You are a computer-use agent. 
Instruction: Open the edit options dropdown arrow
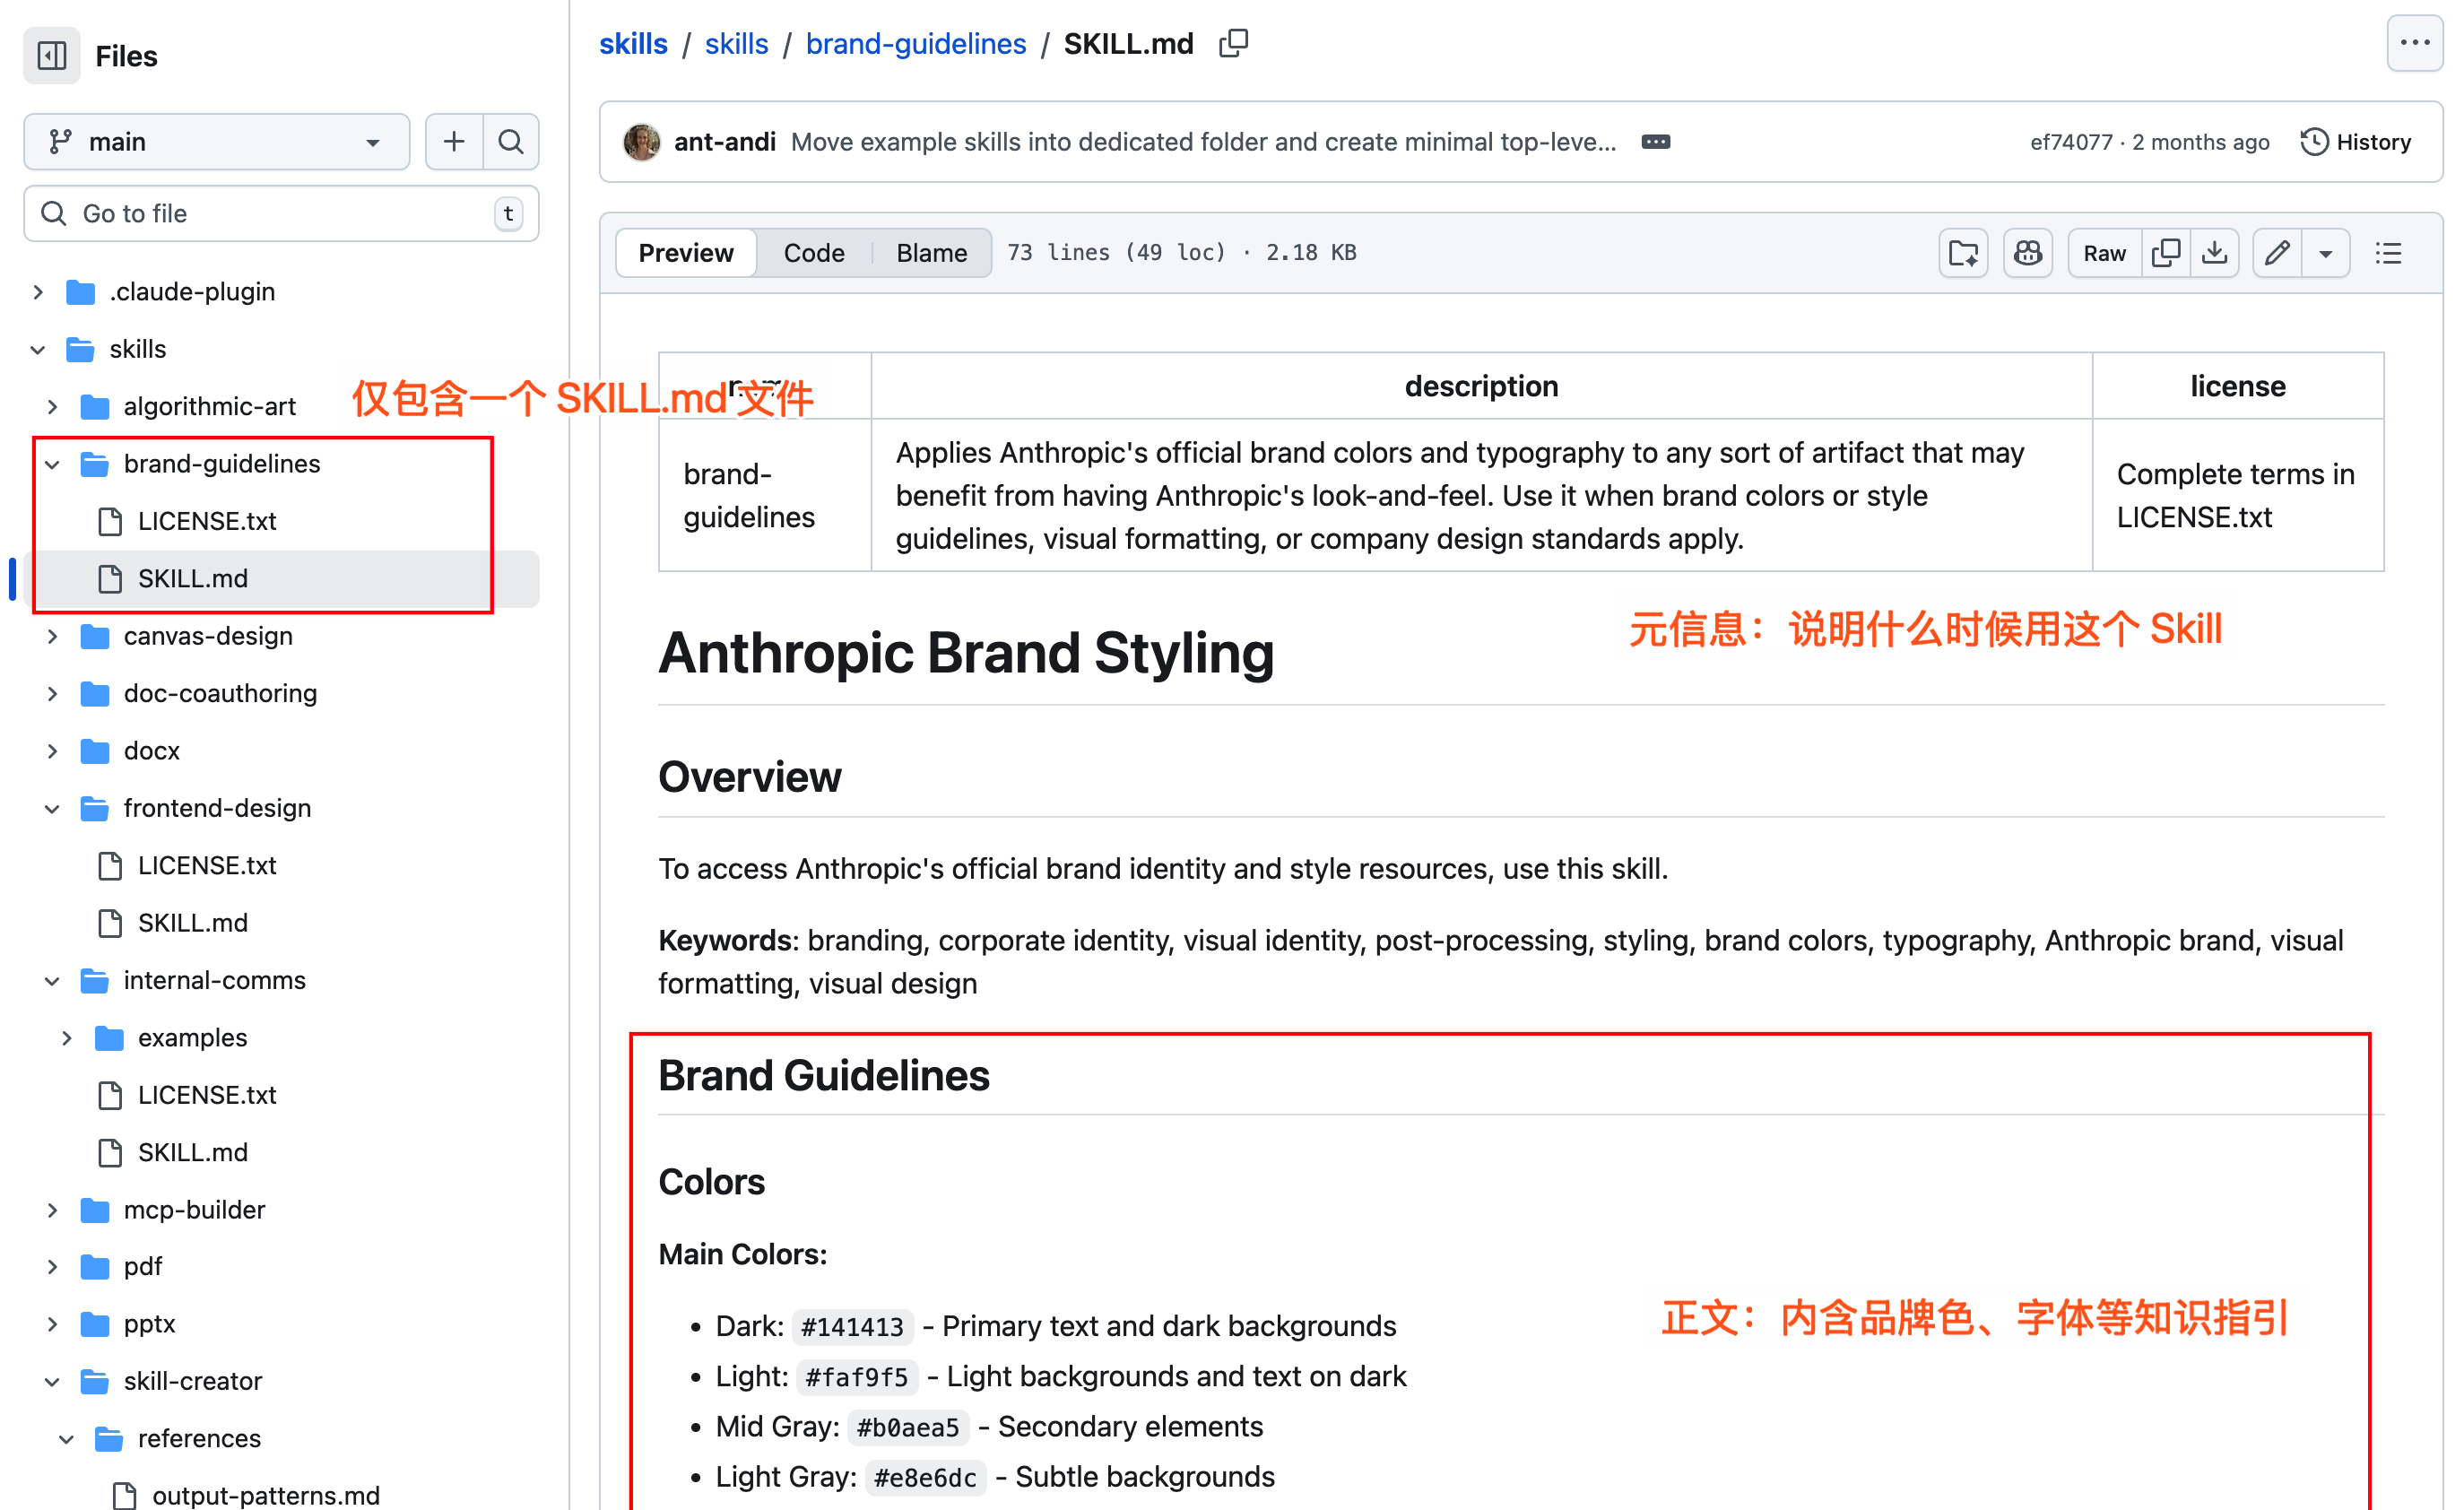2327,253
